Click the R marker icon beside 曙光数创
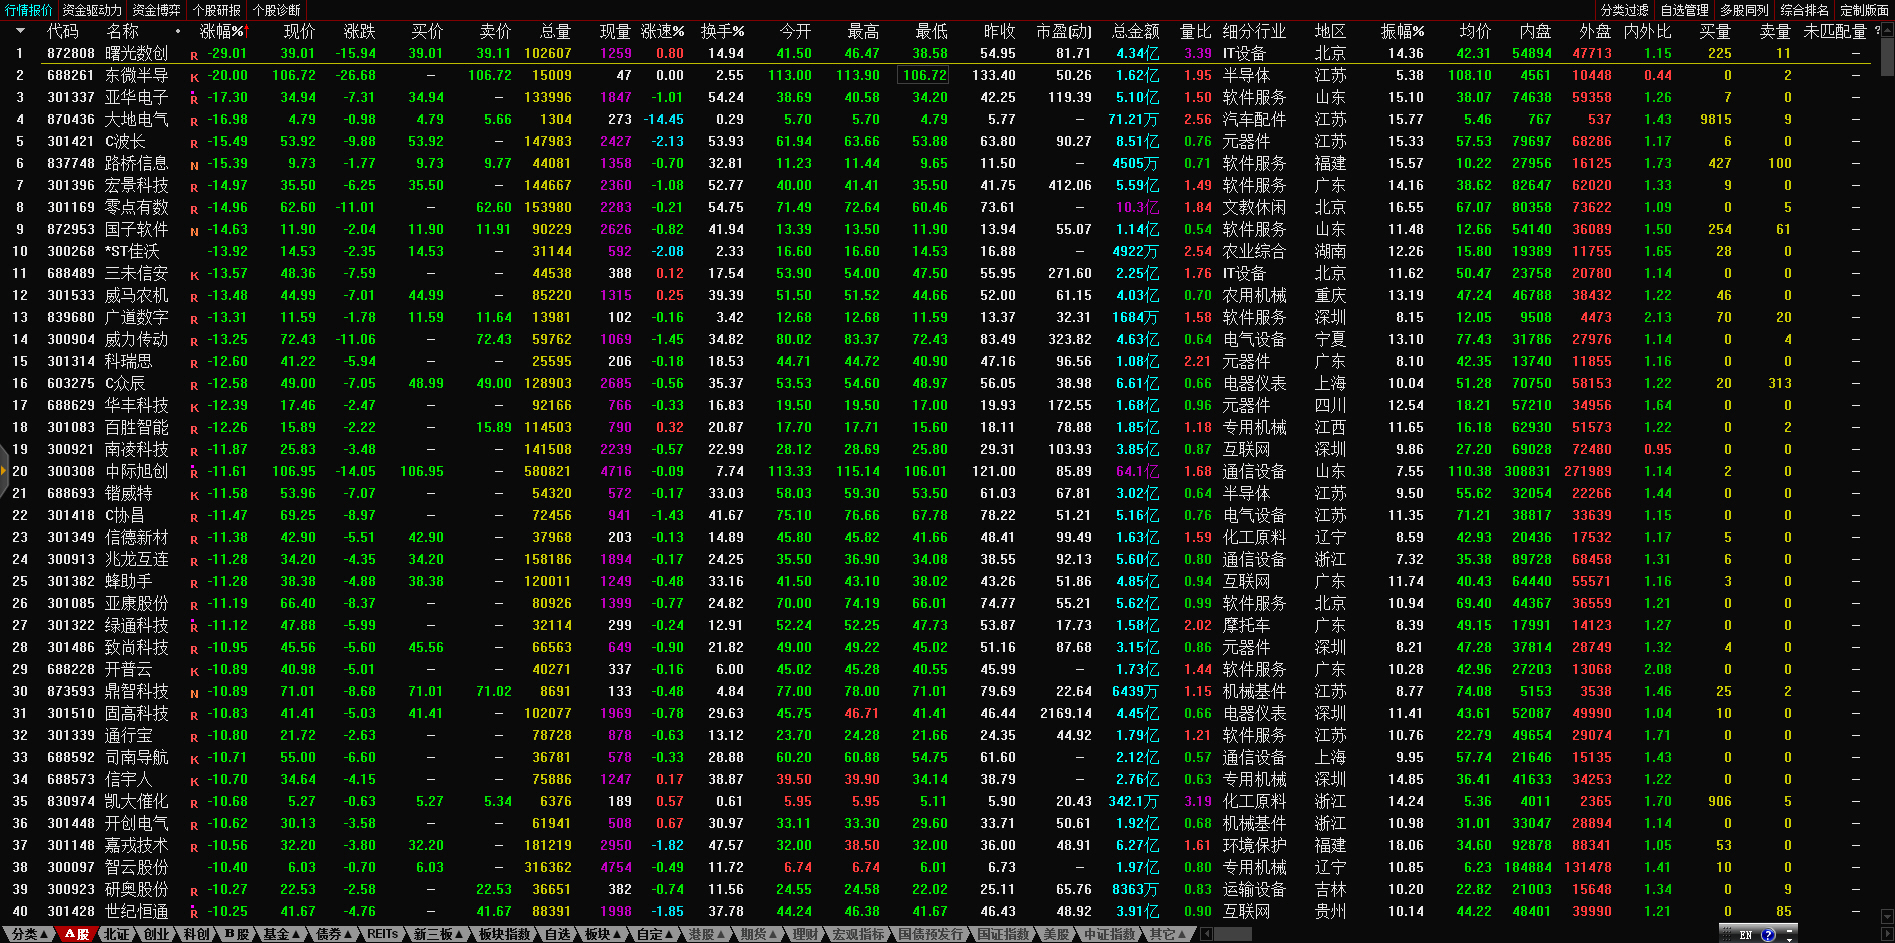 (194, 55)
